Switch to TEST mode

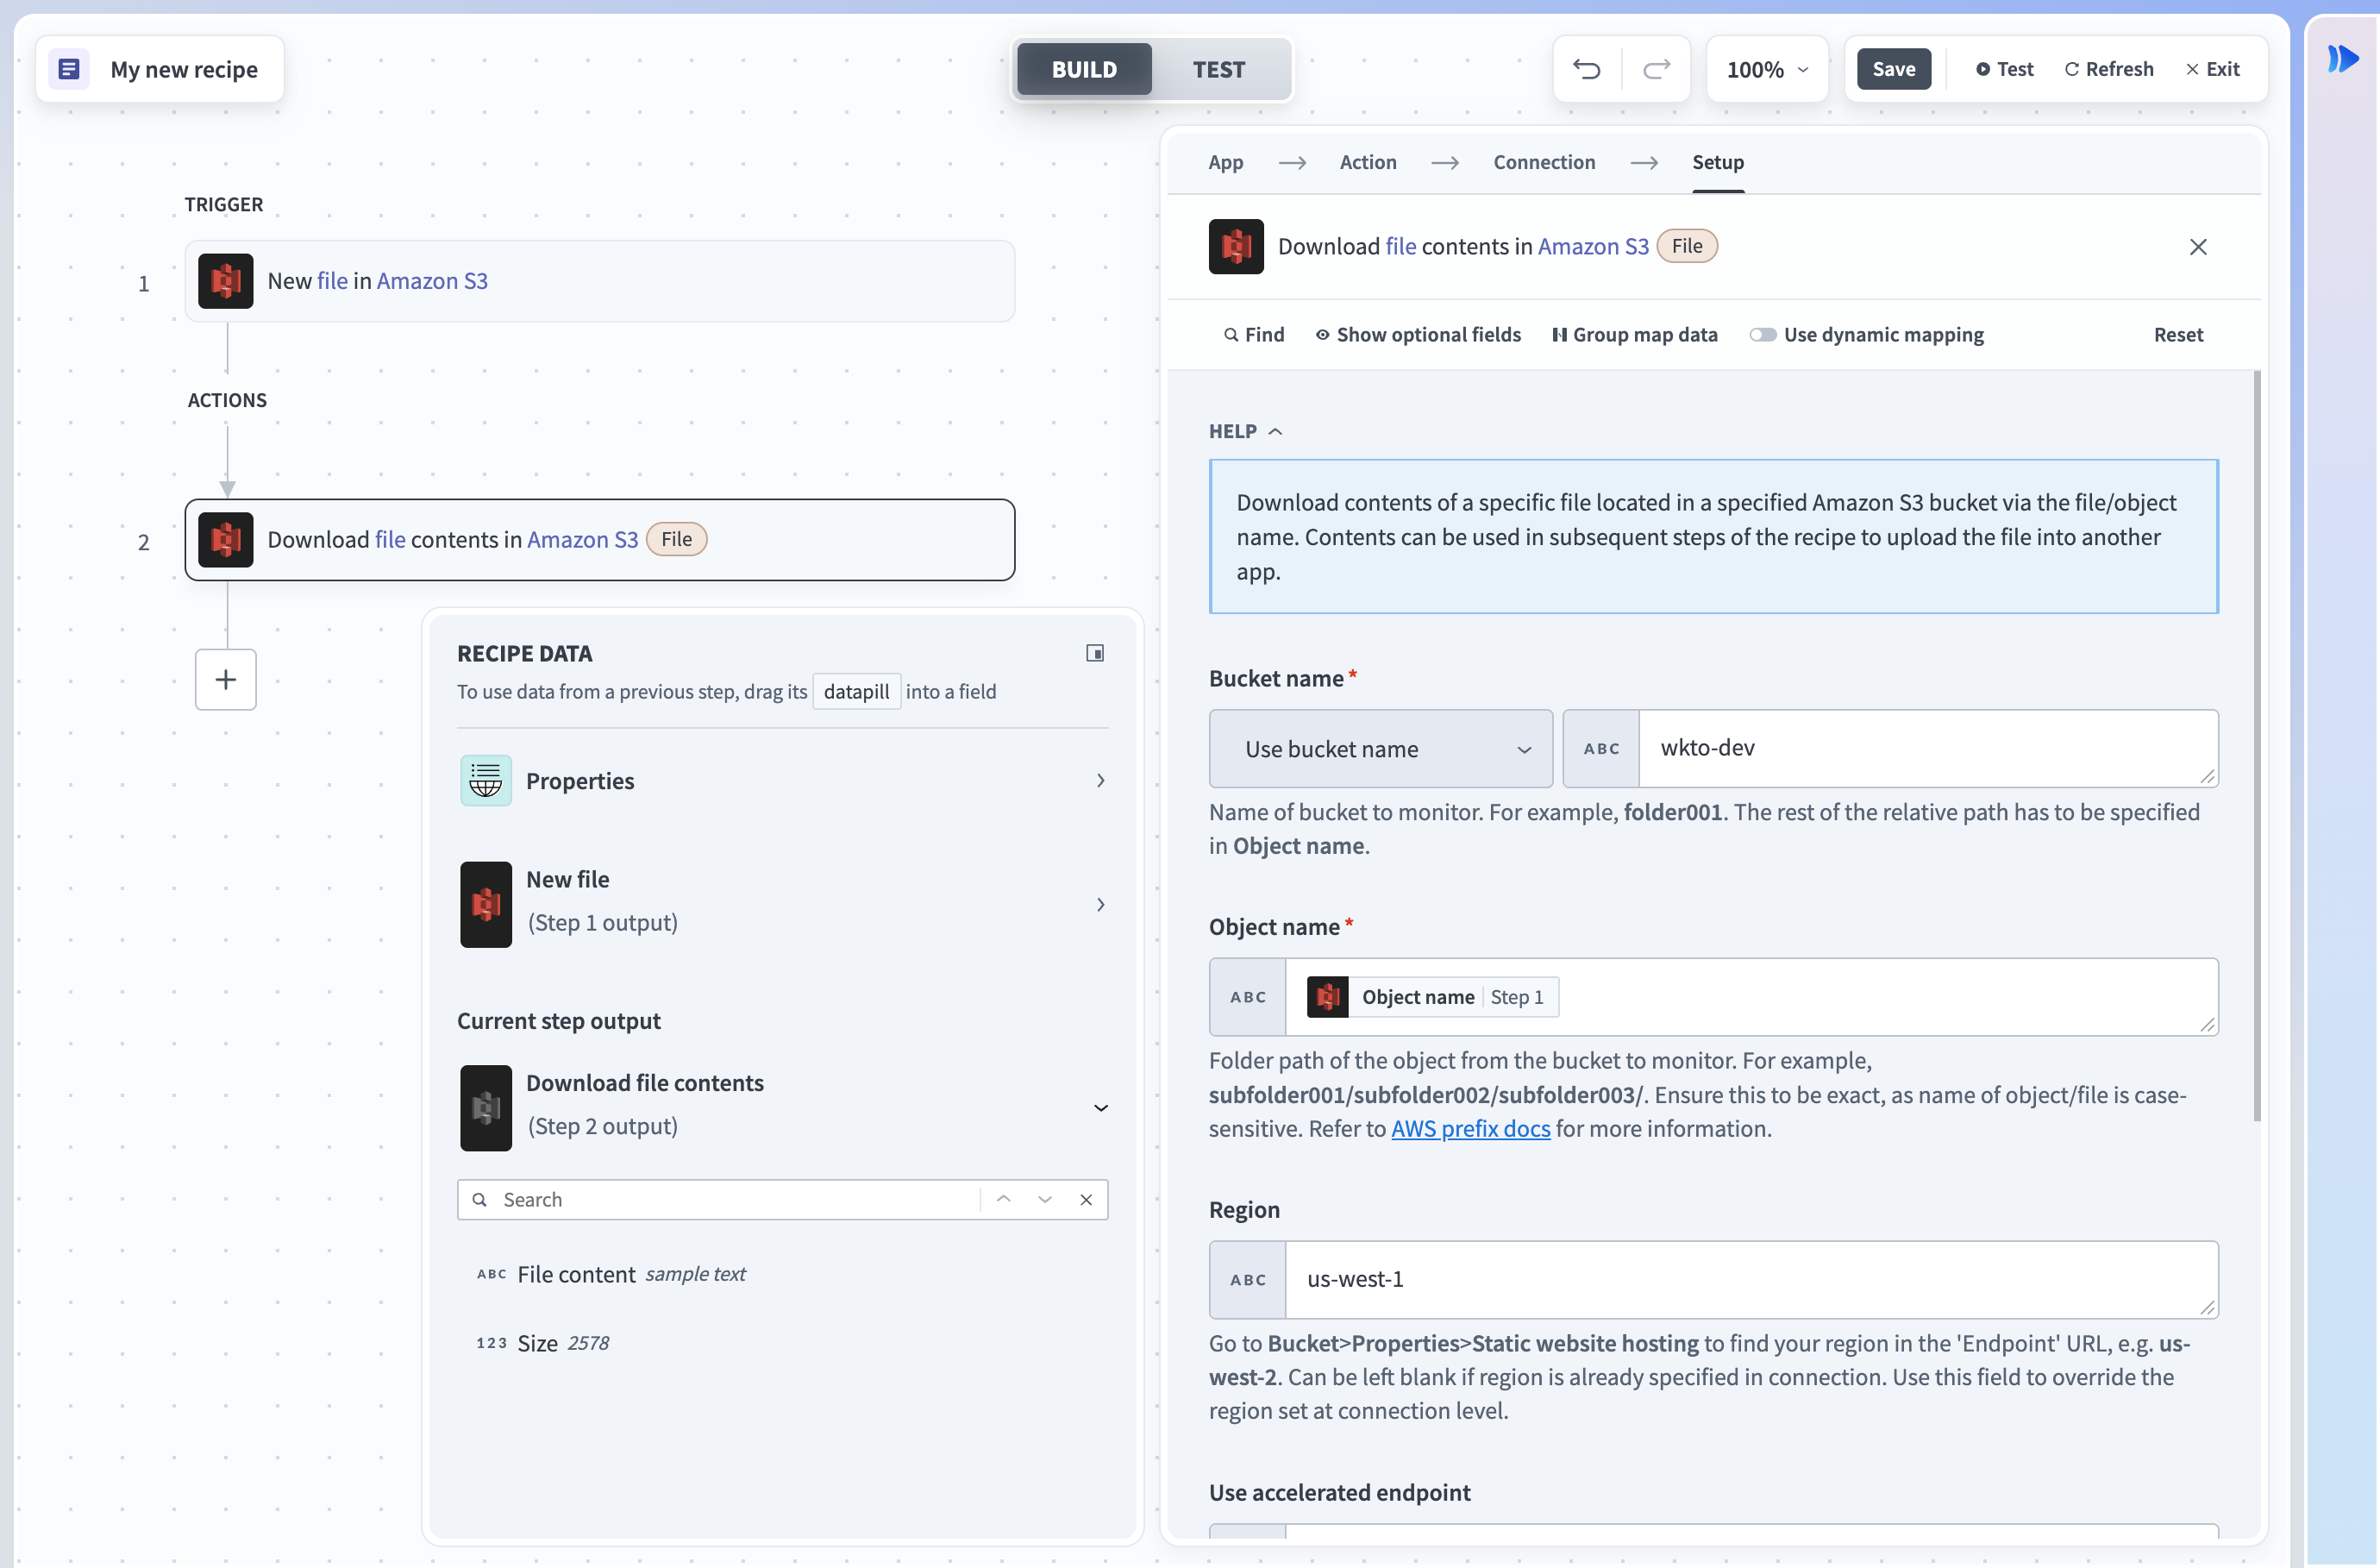[x=1219, y=69]
